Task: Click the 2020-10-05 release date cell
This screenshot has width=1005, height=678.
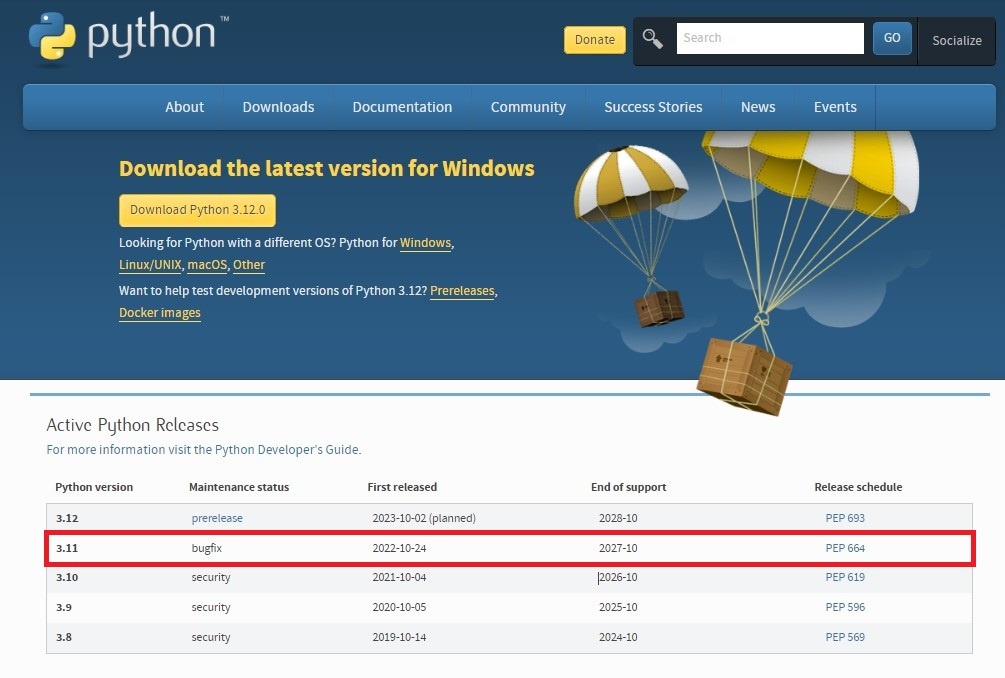Action: click(399, 607)
